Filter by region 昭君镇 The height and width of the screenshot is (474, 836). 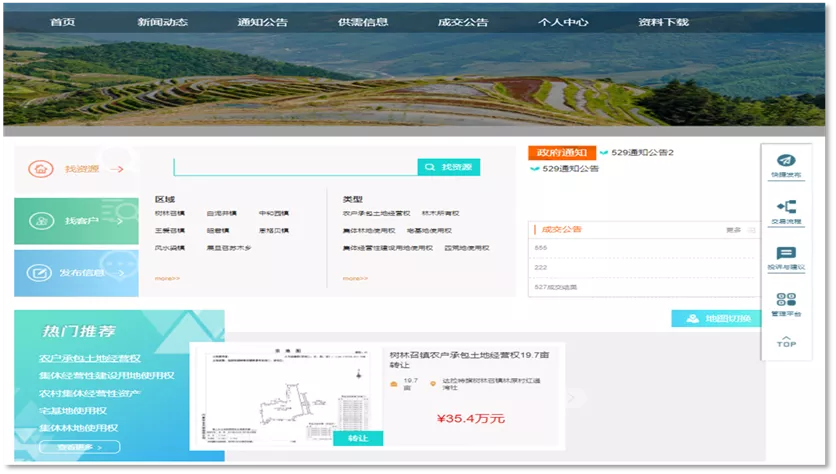tap(218, 231)
